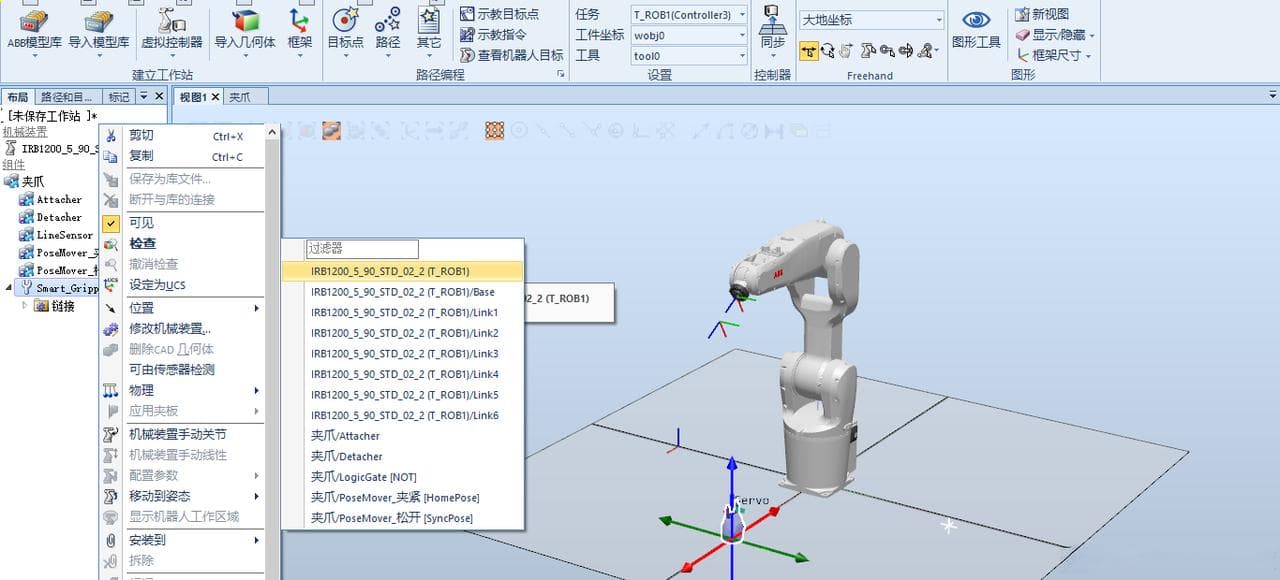Select 夹爪/Attacher in attach list

click(402, 436)
